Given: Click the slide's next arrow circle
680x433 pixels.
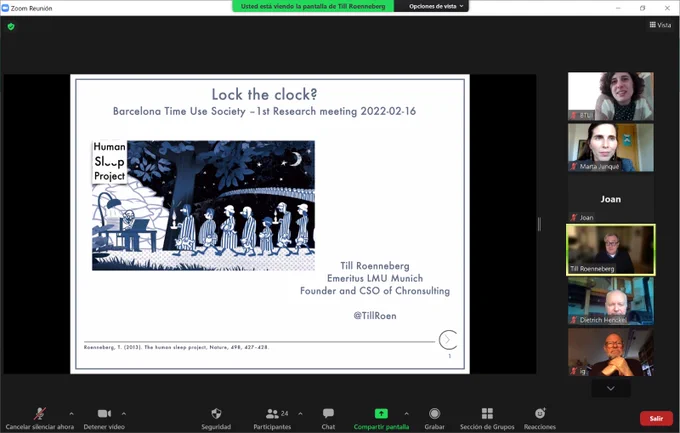Looking at the screenshot, I should point(448,340).
